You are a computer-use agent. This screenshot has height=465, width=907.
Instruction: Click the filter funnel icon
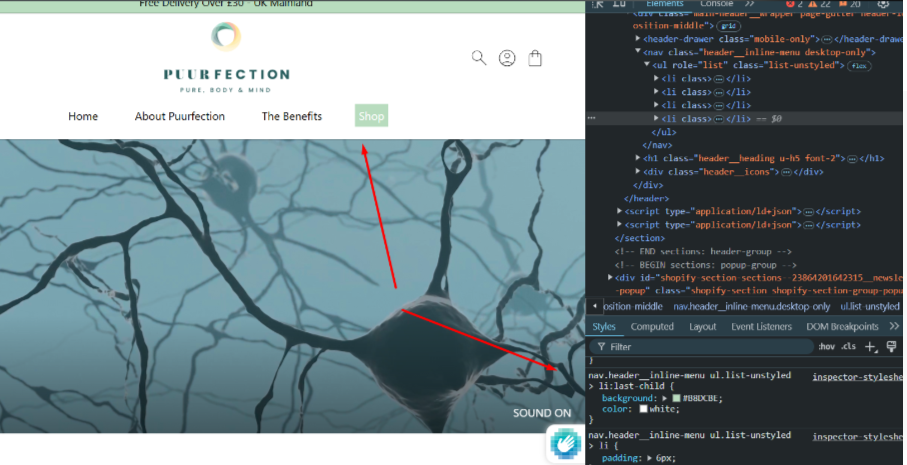point(602,346)
